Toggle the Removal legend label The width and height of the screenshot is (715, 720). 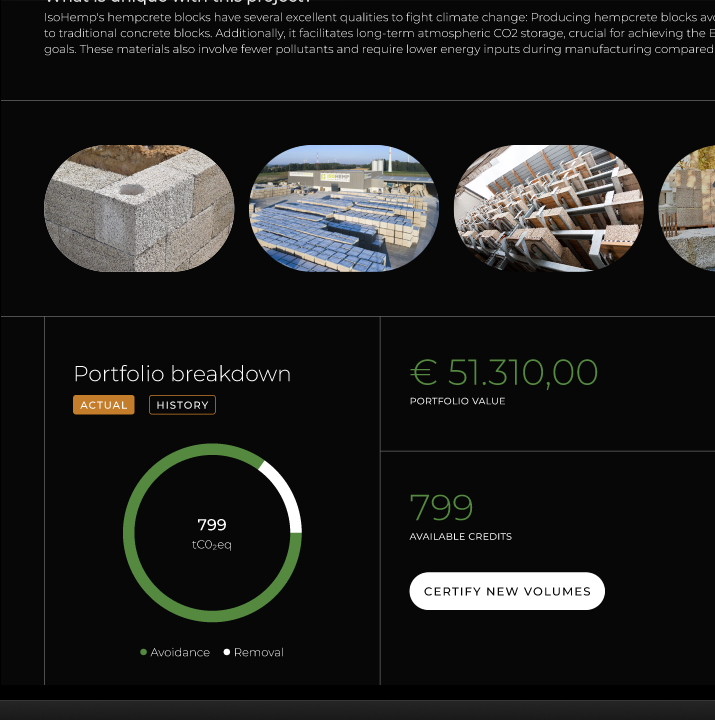[259, 652]
